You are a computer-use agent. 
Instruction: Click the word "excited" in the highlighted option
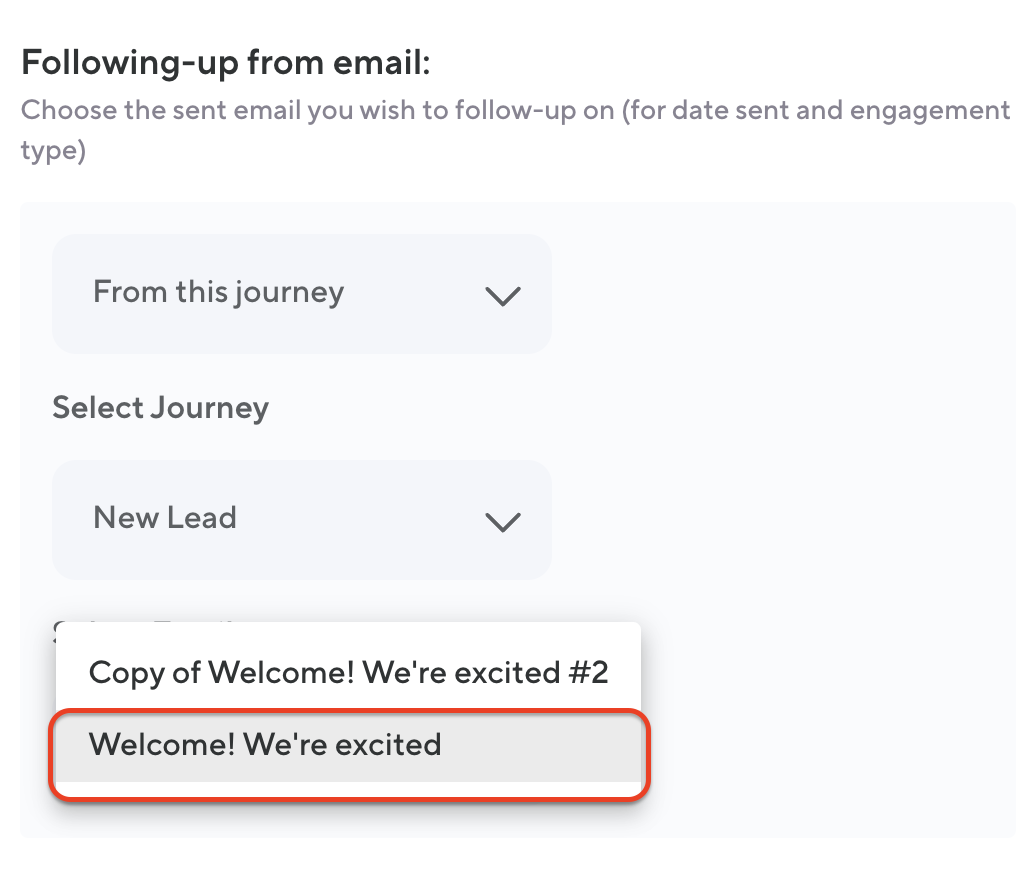(x=388, y=745)
